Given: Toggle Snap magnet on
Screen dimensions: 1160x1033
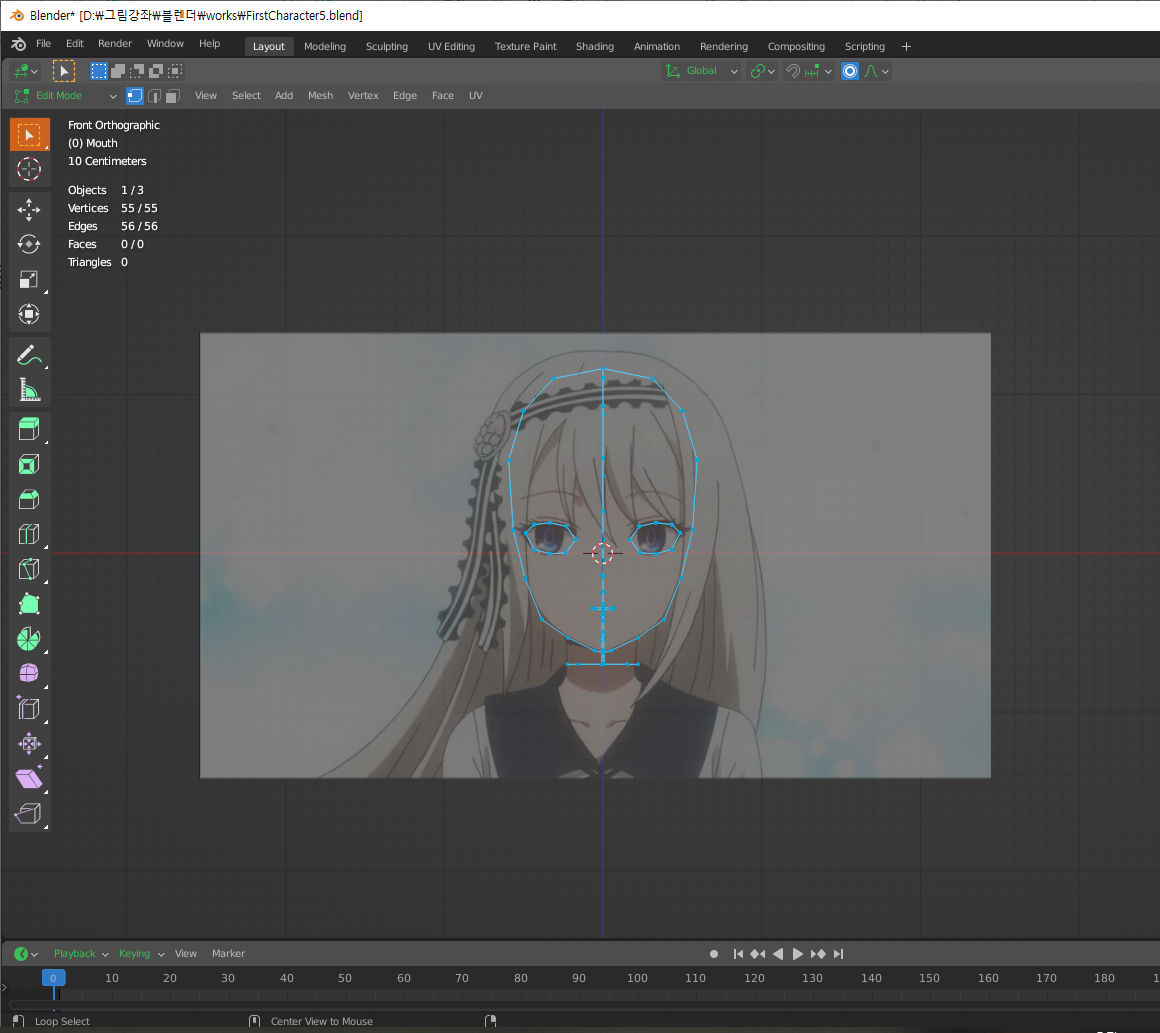Looking at the screenshot, I should tap(792, 71).
